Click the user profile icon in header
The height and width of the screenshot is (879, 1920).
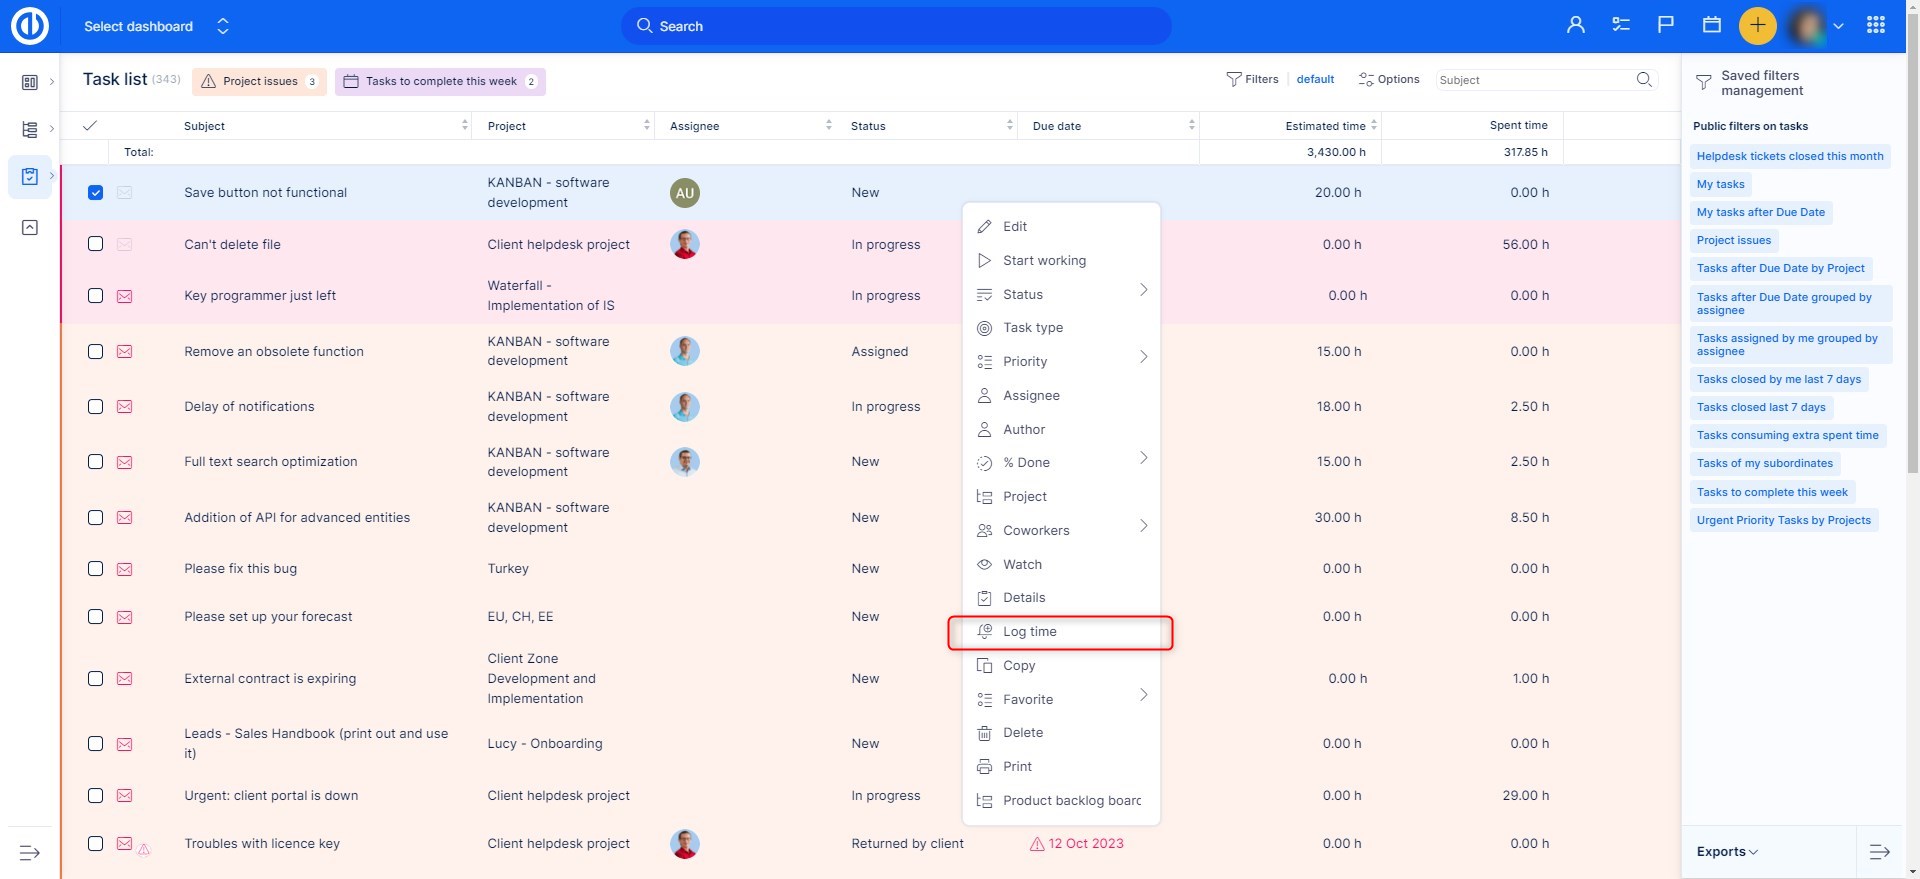pyautogui.click(x=1575, y=26)
